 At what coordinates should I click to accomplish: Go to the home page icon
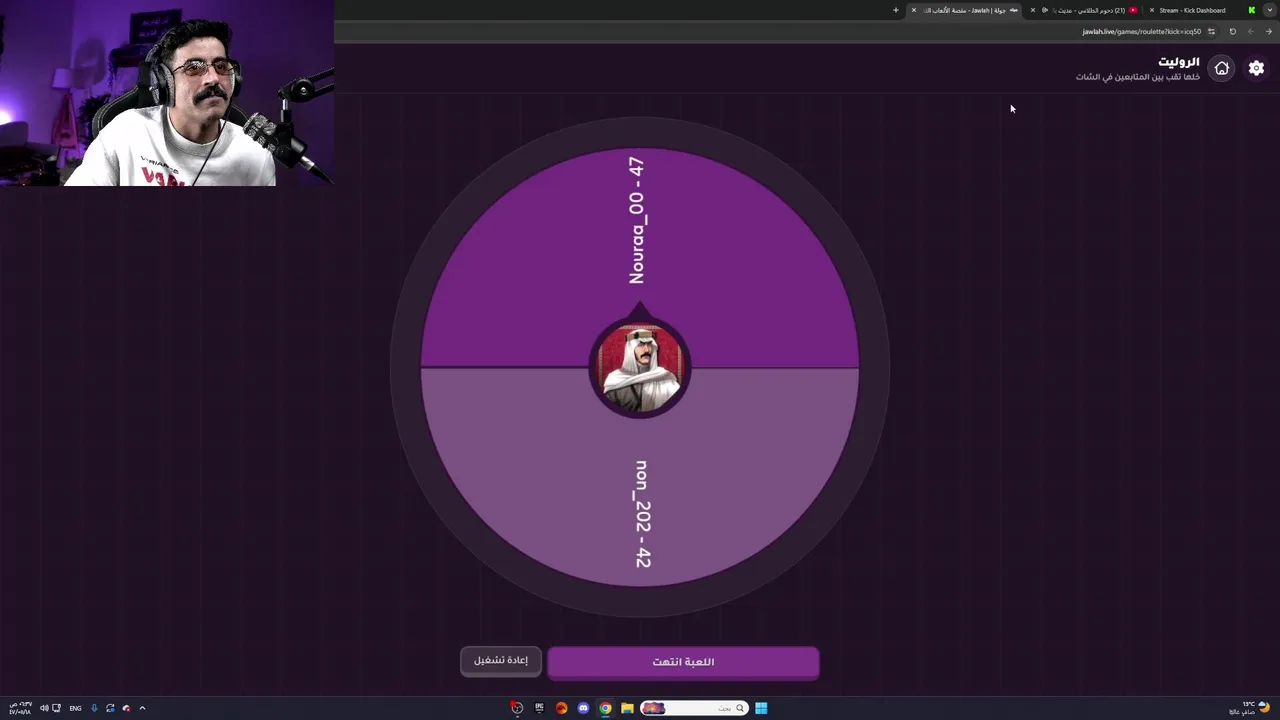pos(1221,68)
